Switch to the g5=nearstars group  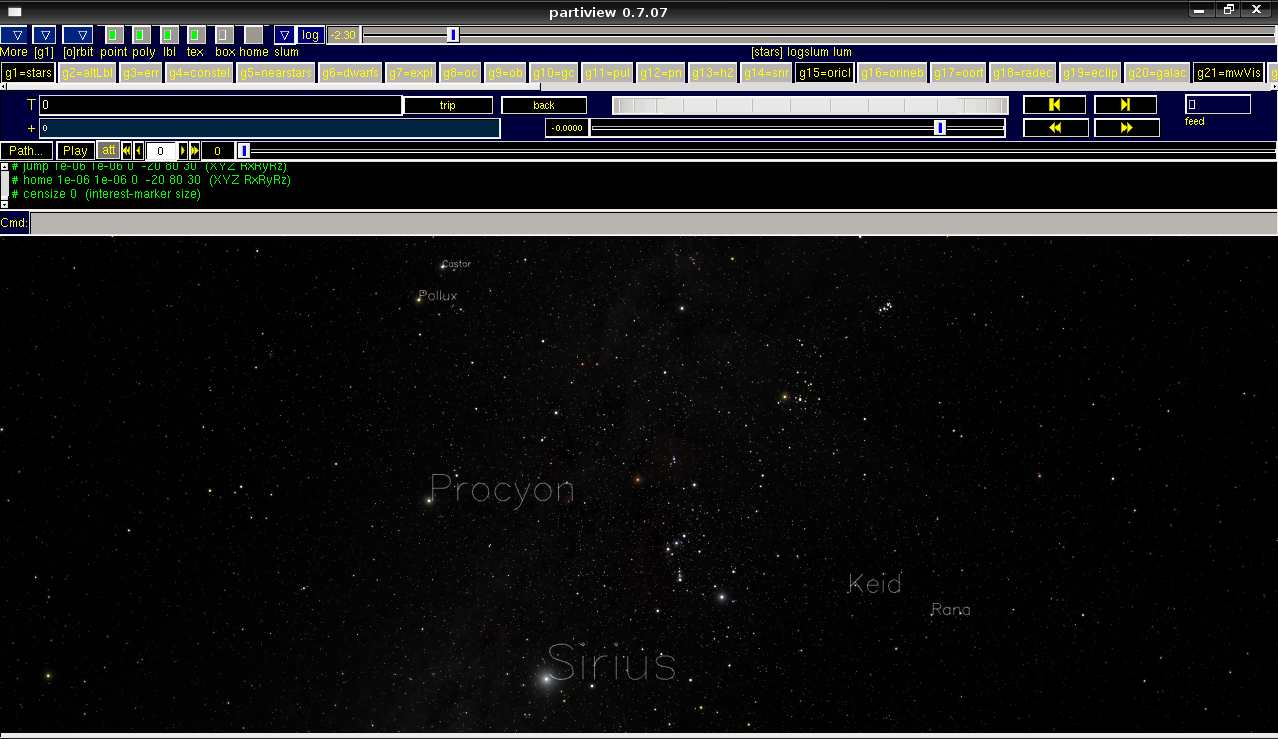coord(275,73)
